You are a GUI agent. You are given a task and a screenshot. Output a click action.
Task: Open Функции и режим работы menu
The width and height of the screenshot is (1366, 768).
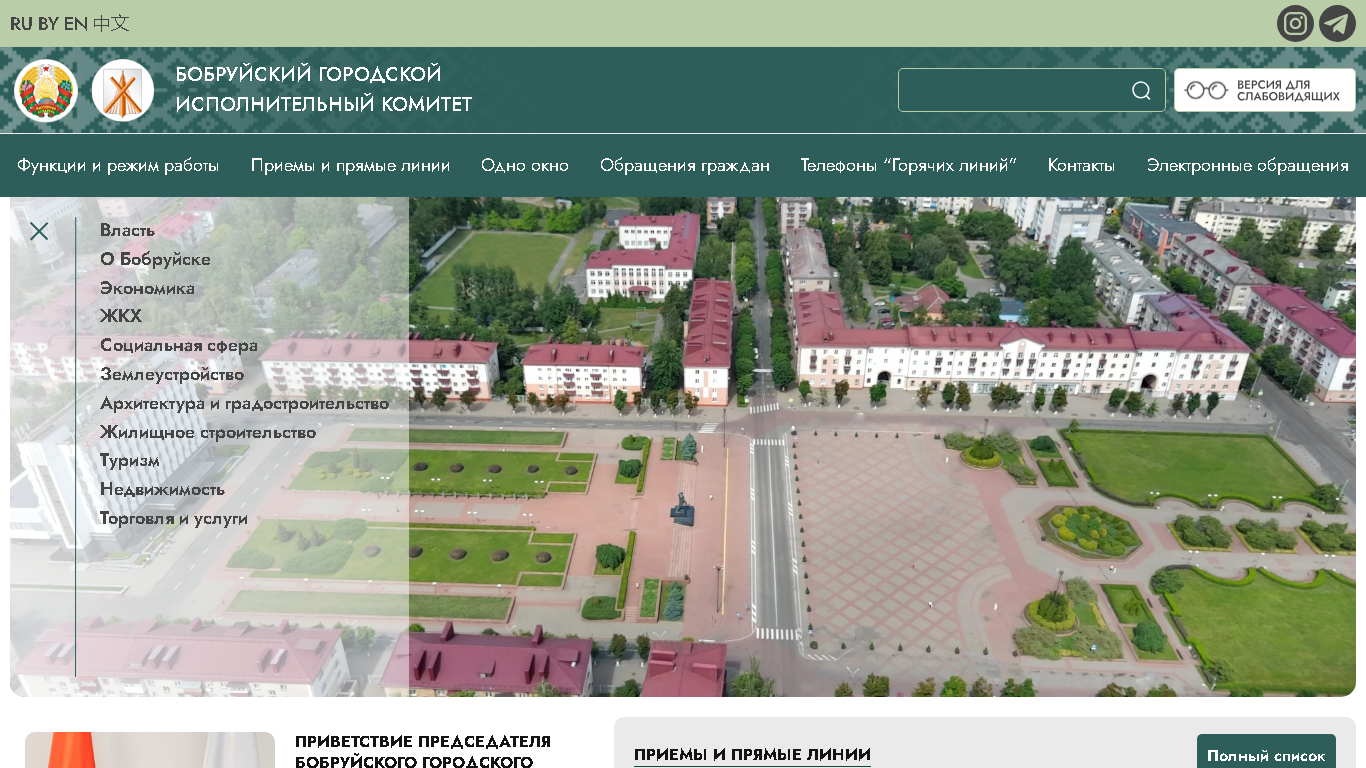118,166
